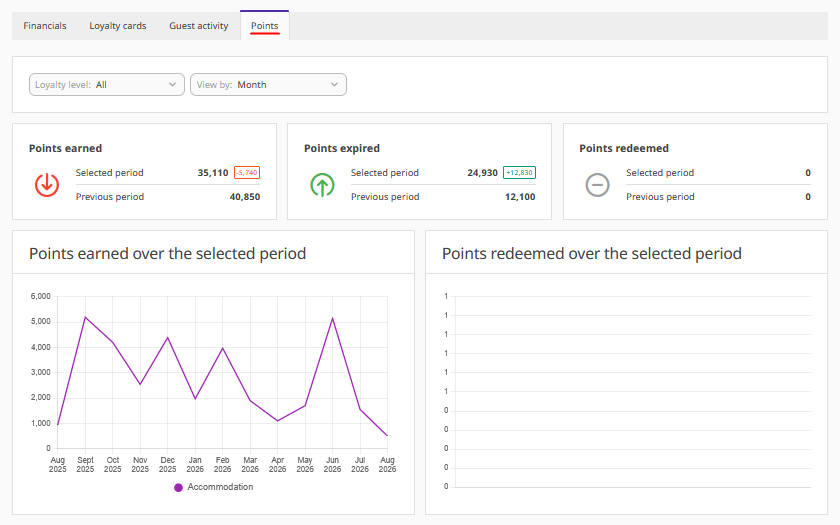Toggle the Accommodation series legend label

coord(220,487)
